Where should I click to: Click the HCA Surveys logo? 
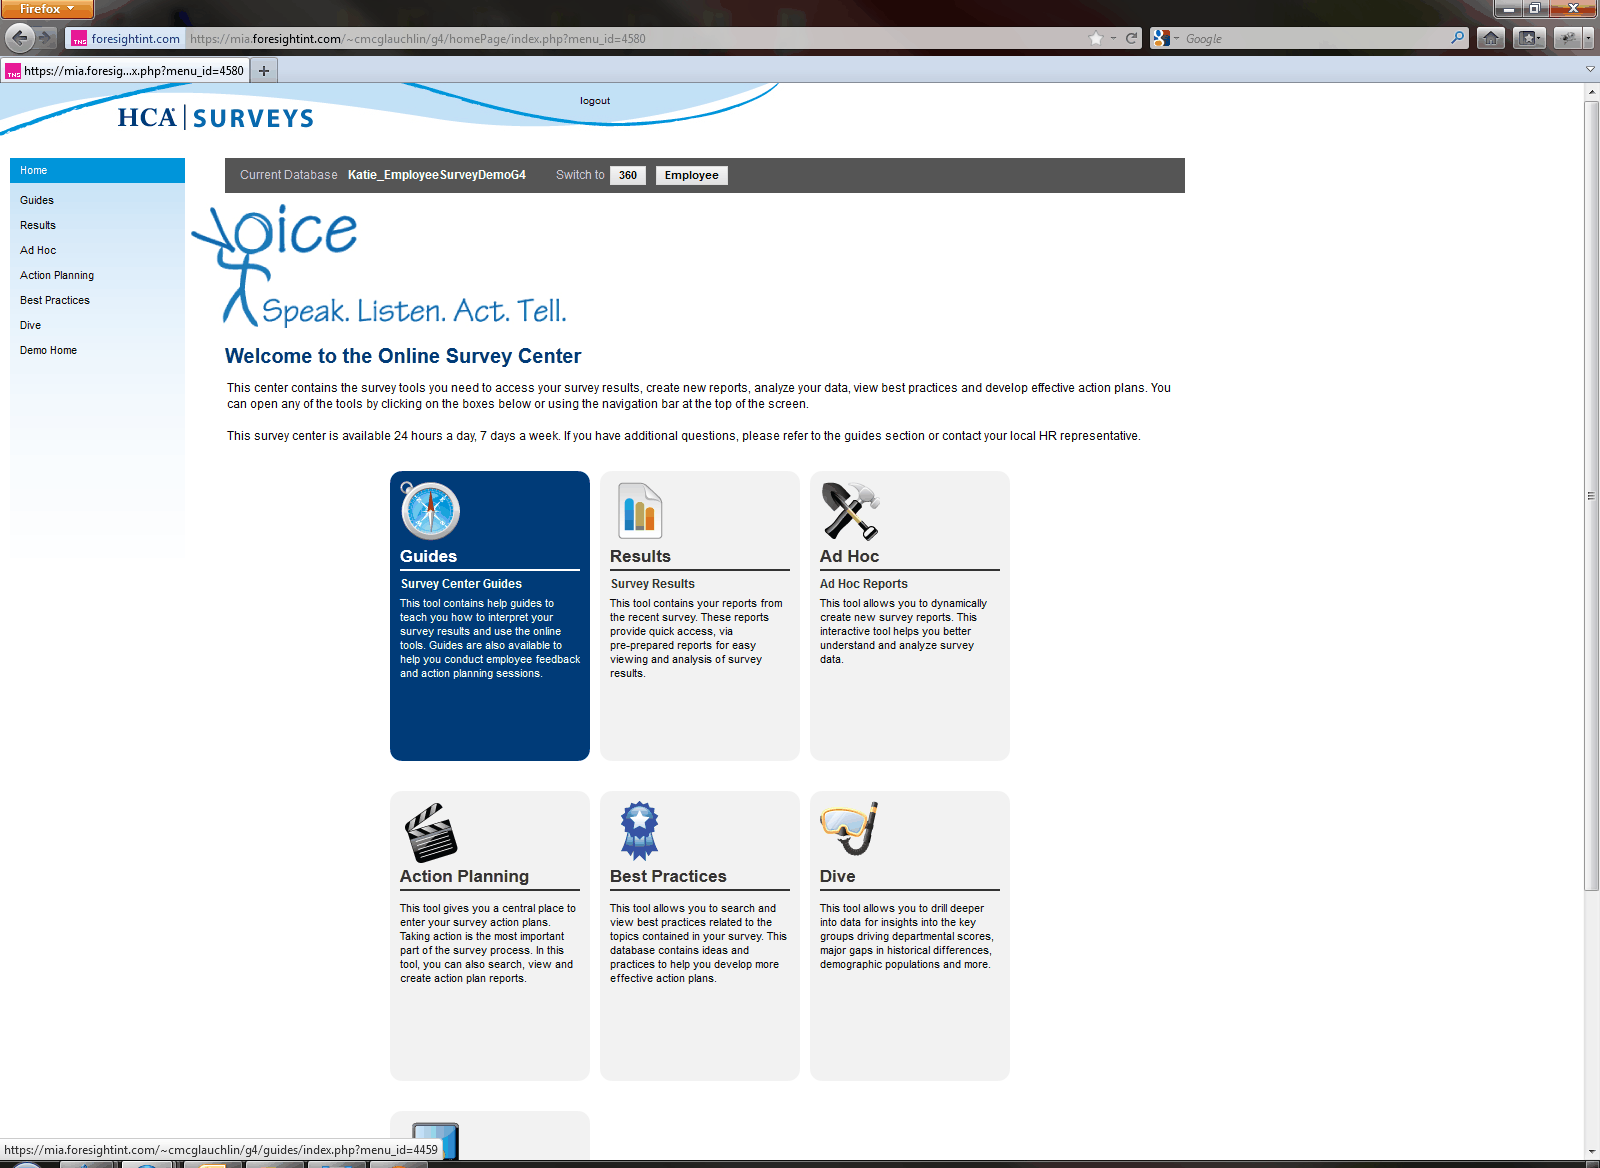(x=216, y=118)
